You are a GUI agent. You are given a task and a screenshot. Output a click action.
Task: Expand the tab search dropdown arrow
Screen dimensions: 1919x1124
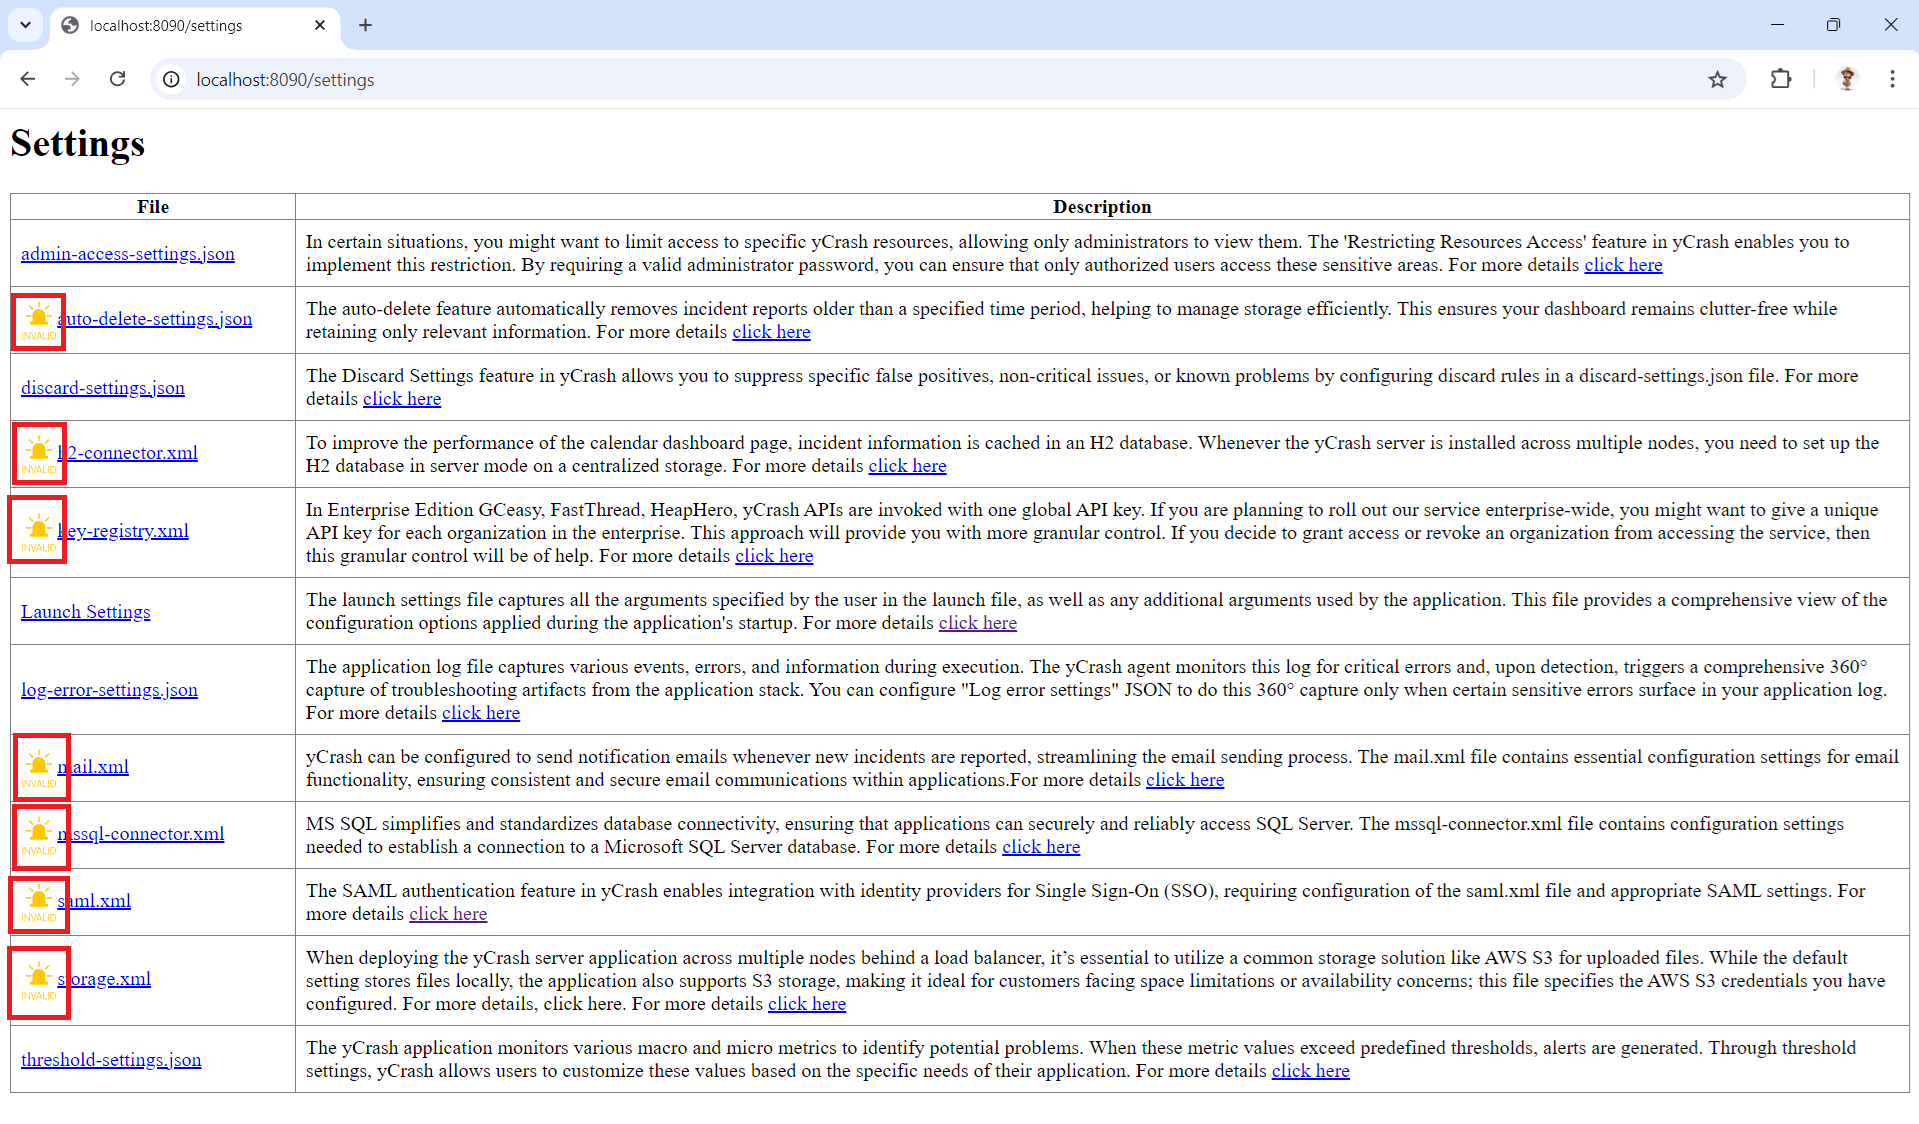(25, 25)
